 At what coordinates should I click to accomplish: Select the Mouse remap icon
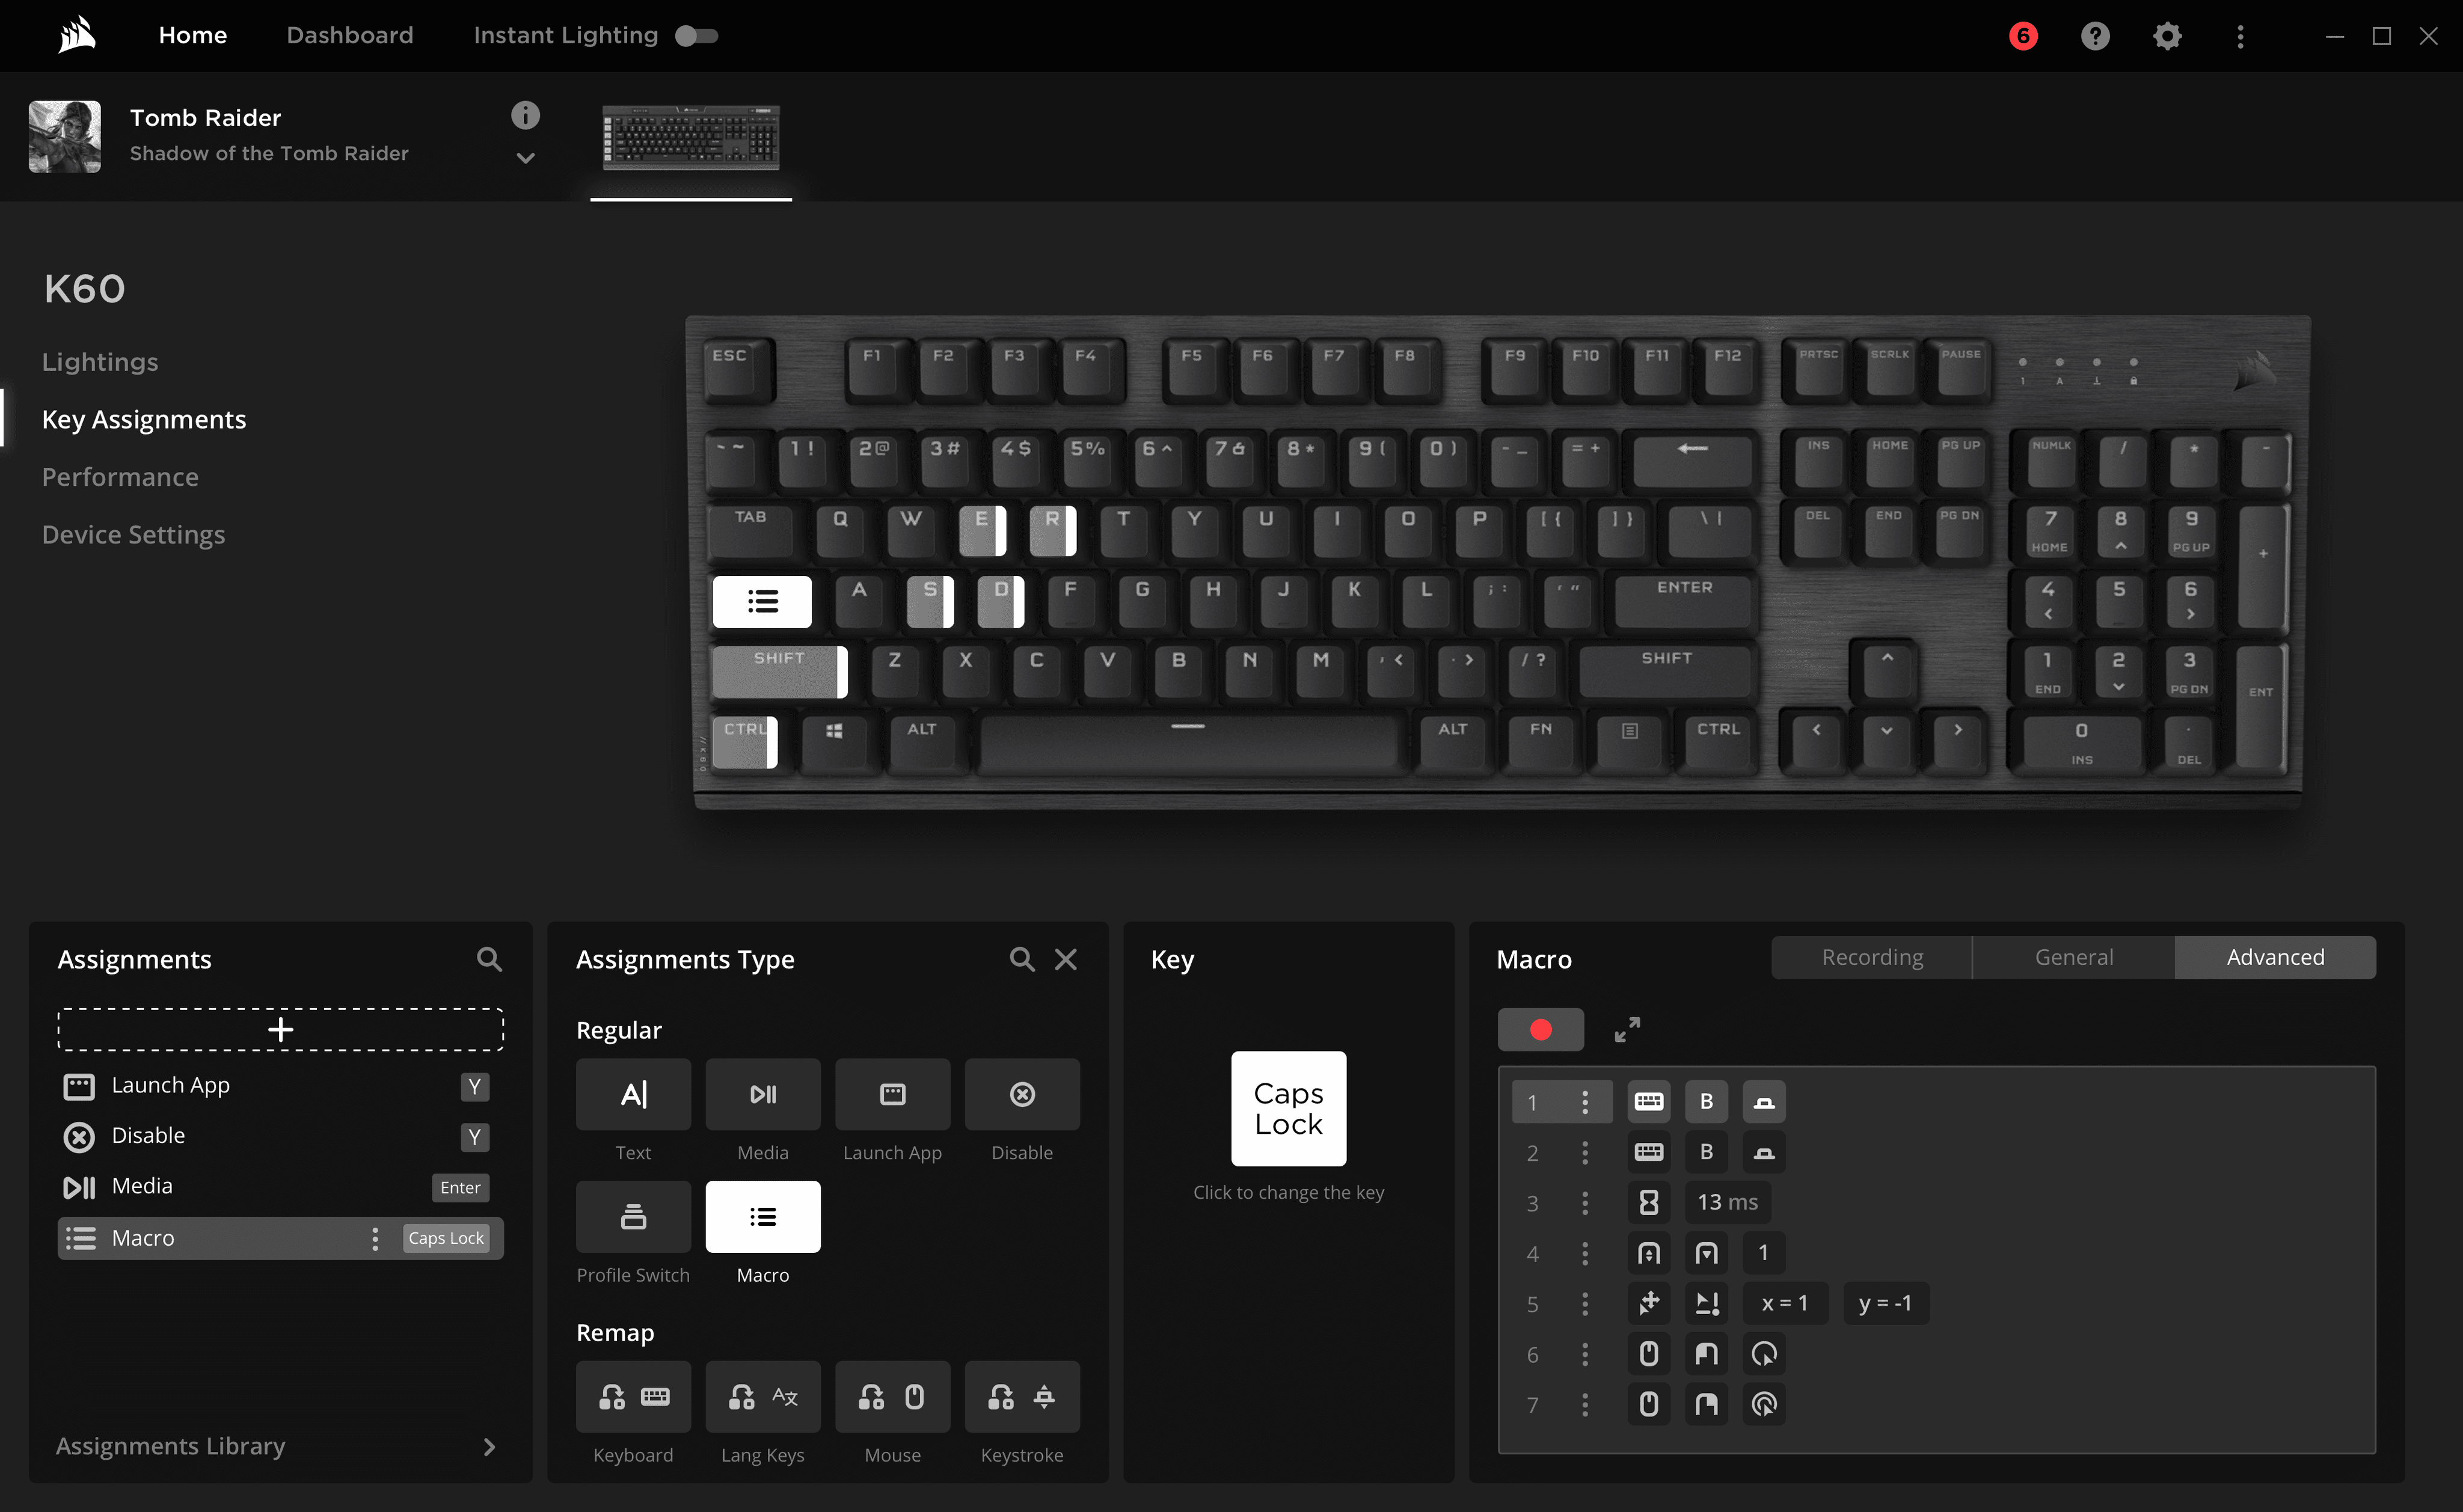(892, 1396)
